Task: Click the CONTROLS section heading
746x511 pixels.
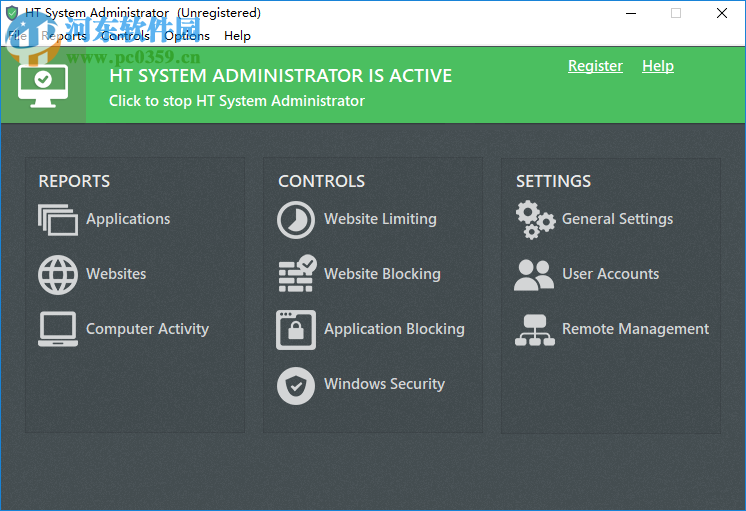Action: pos(322,181)
